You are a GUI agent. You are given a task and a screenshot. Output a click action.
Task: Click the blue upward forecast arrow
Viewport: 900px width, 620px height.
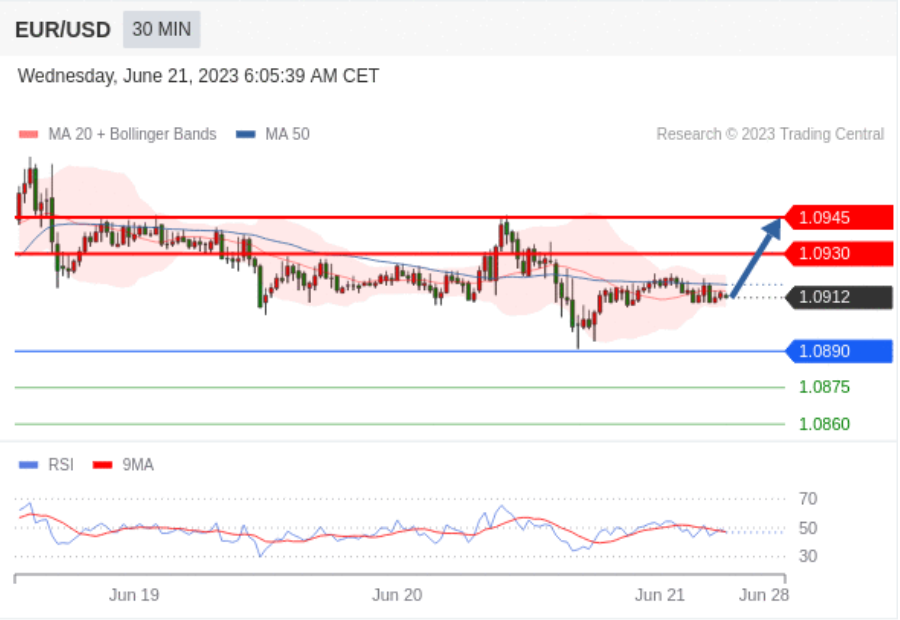(757, 258)
